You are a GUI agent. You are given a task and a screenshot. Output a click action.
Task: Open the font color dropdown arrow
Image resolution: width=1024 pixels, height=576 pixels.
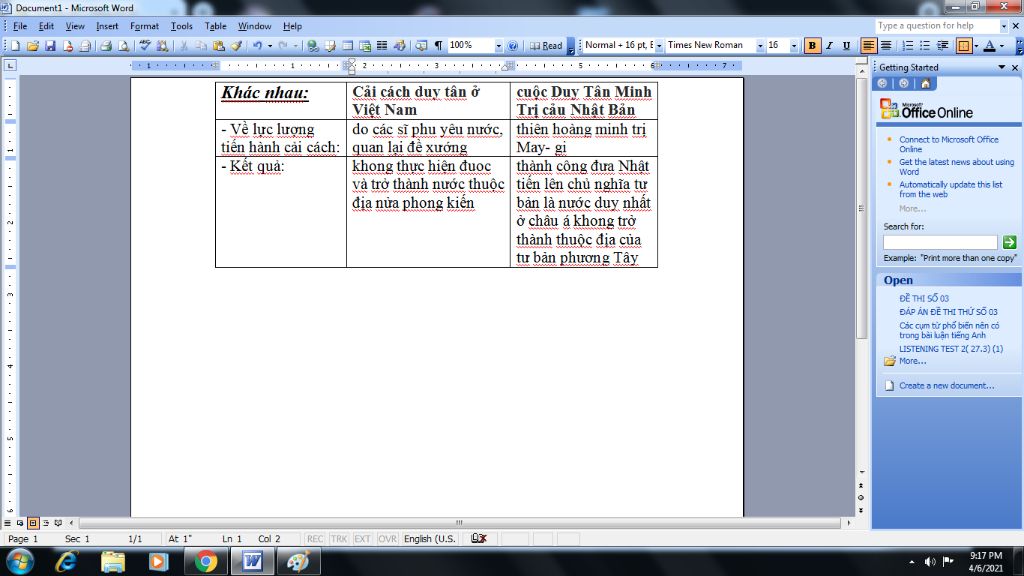pyautogui.click(x=1002, y=46)
